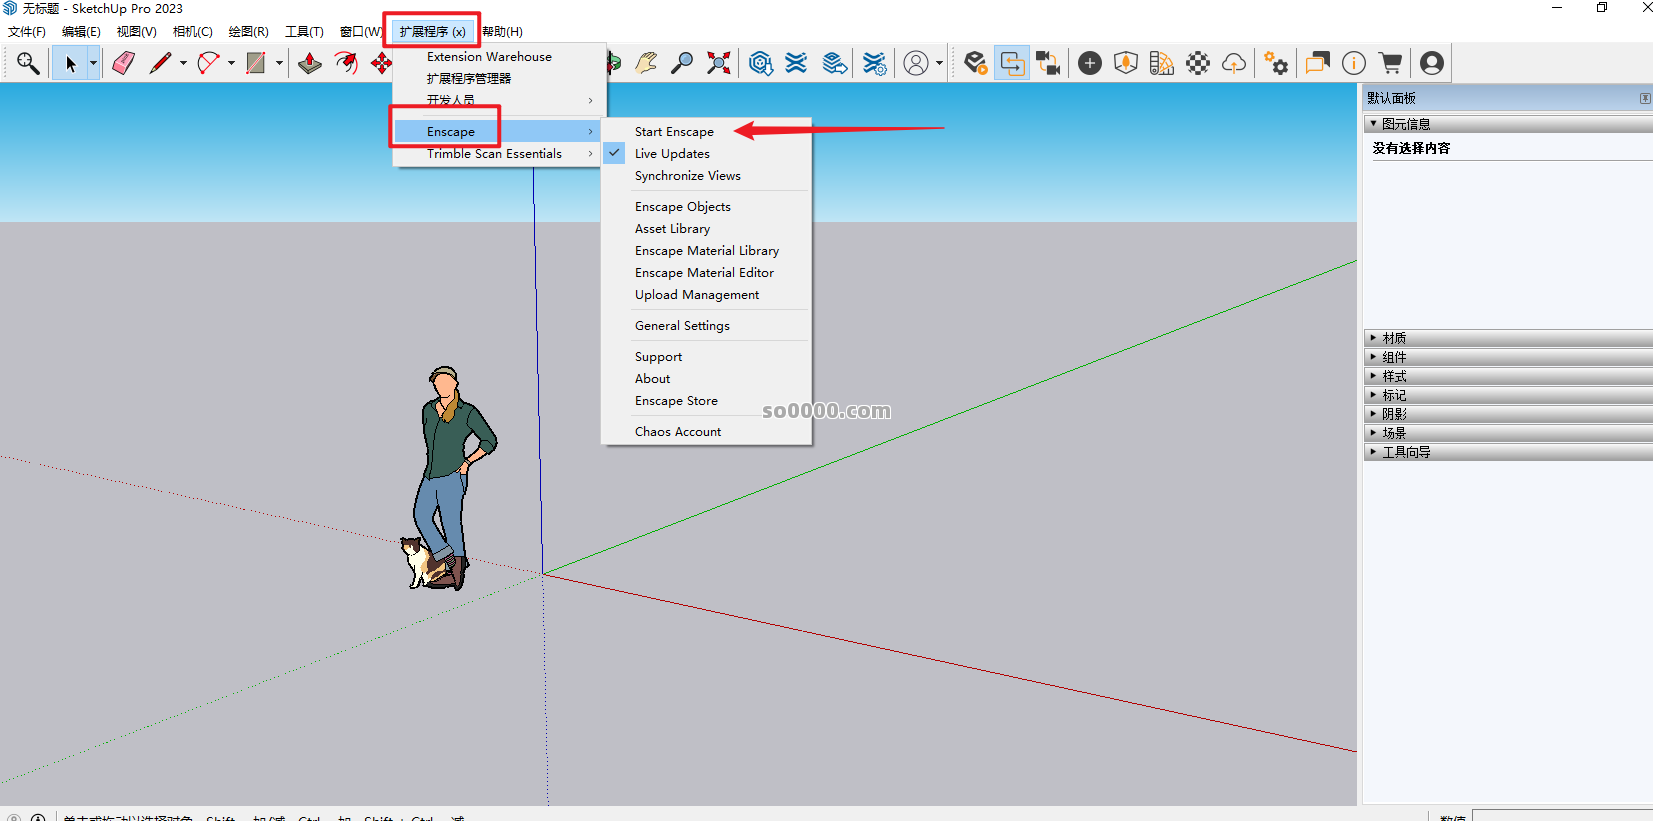Open Enscape material editor checkerboard icon
The width and height of the screenshot is (1653, 821).
tap(1197, 63)
